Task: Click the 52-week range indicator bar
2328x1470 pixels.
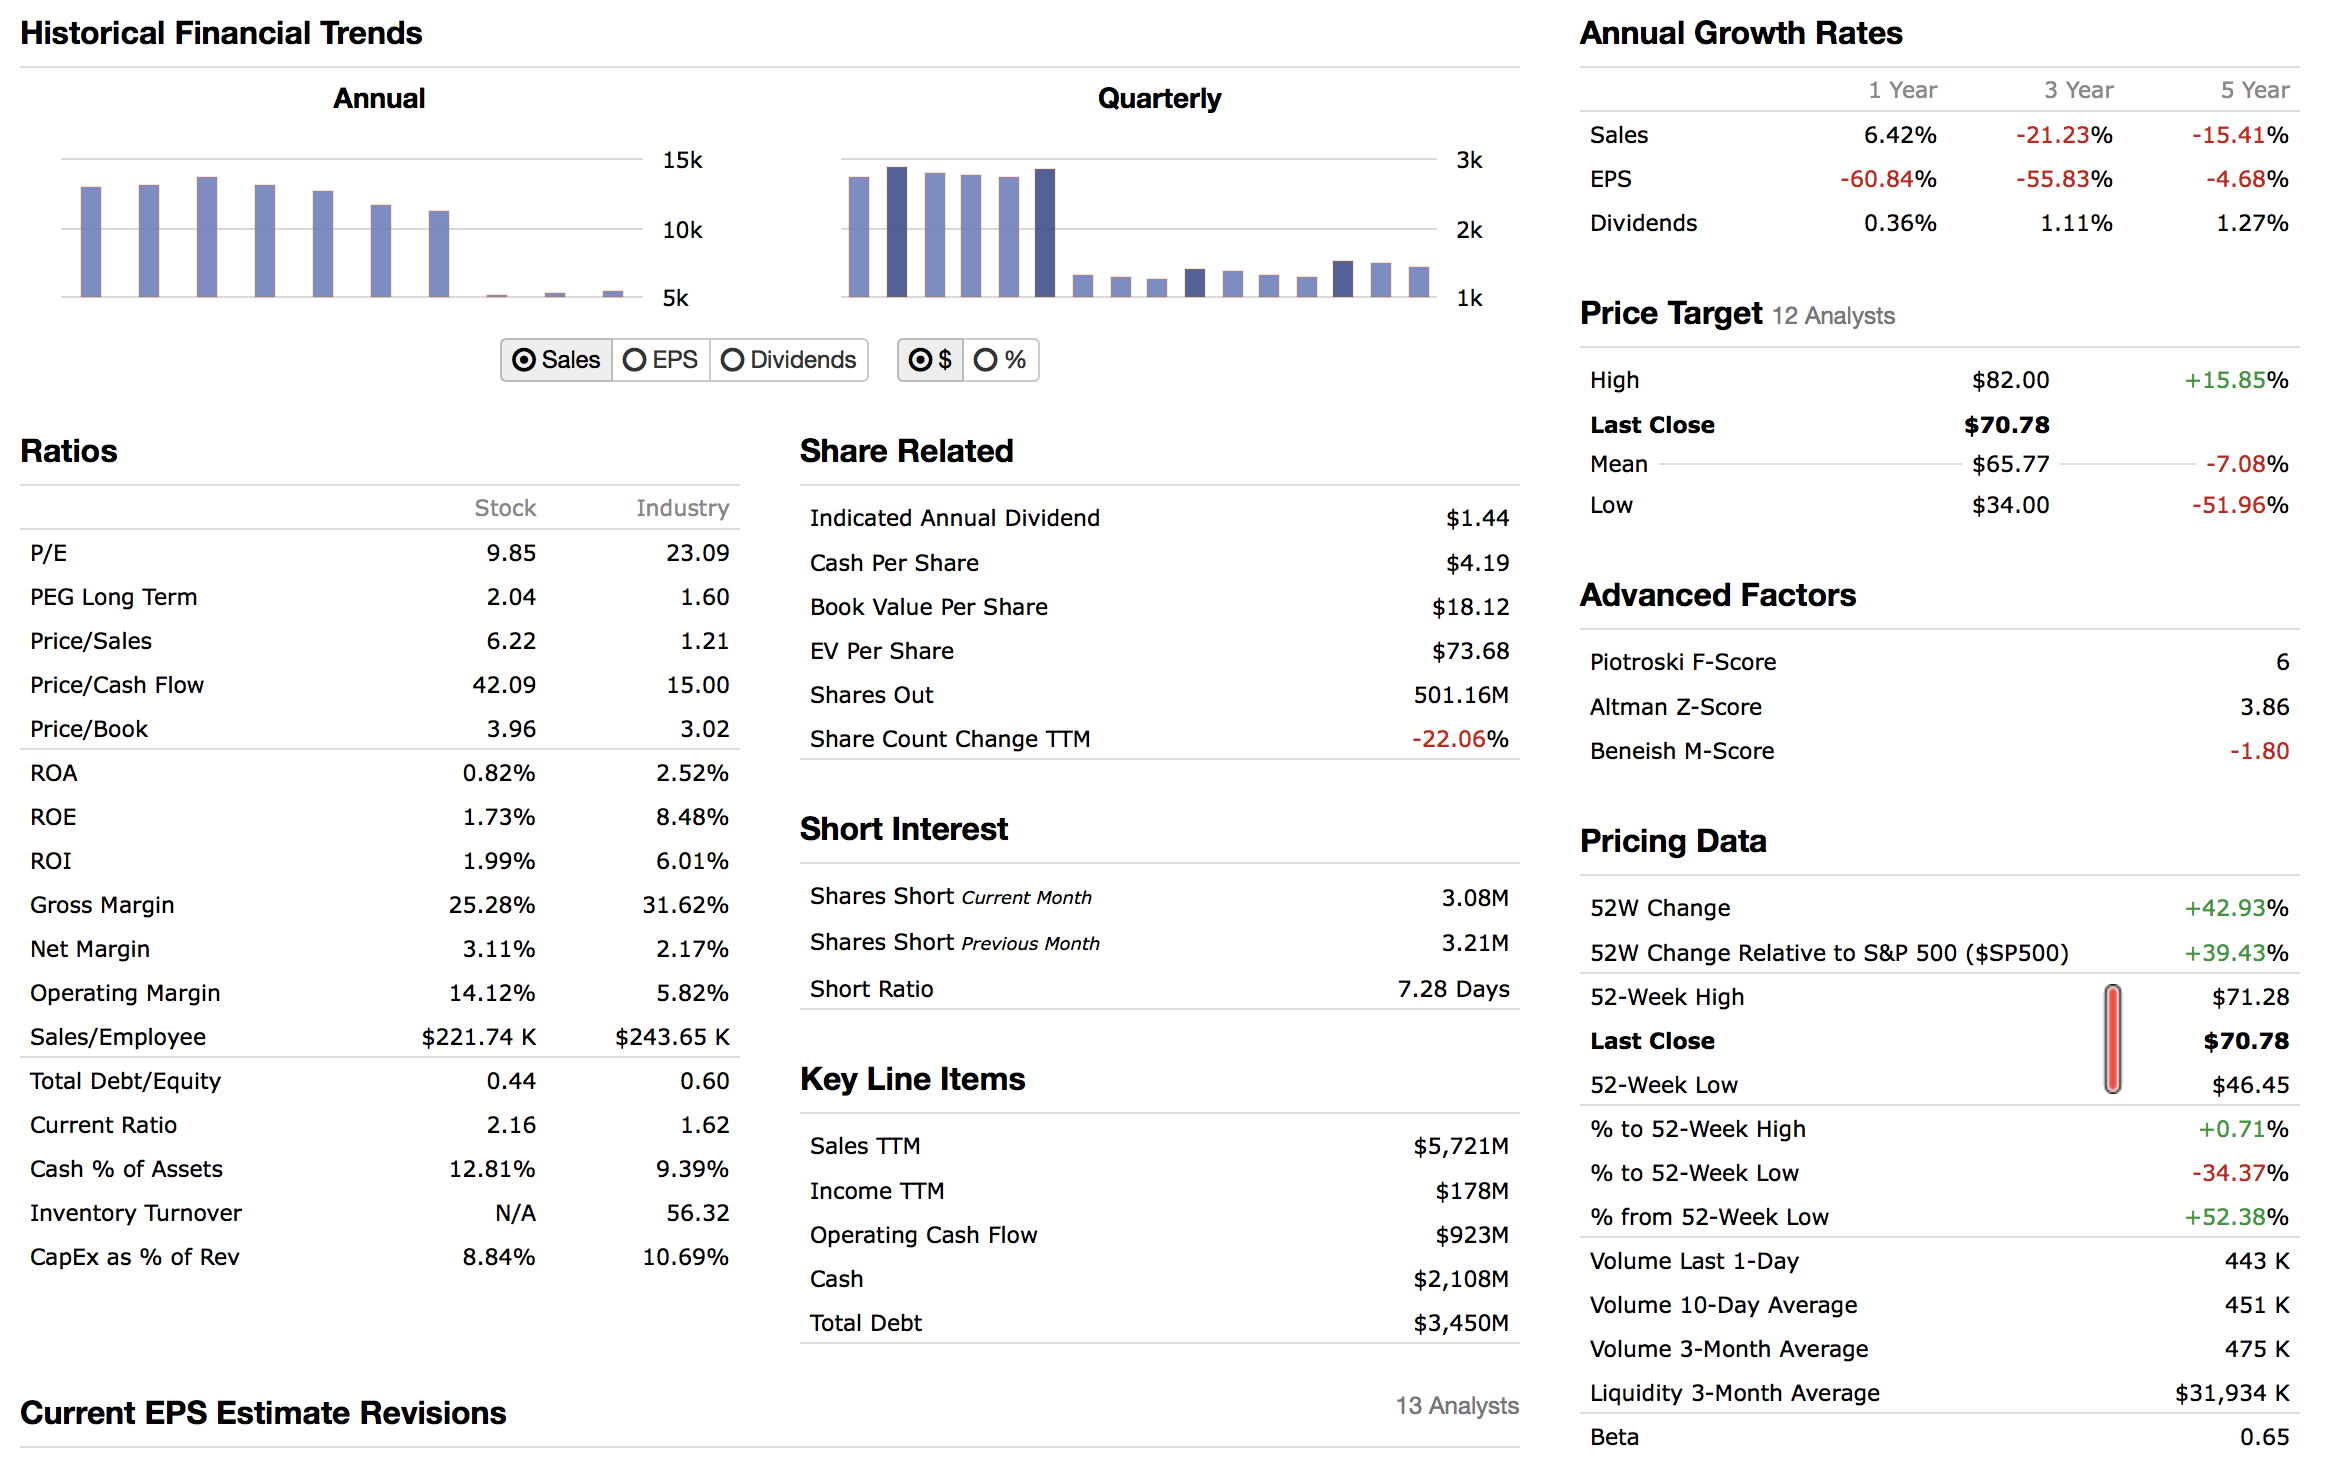Action: click(x=2112, y=1039)
